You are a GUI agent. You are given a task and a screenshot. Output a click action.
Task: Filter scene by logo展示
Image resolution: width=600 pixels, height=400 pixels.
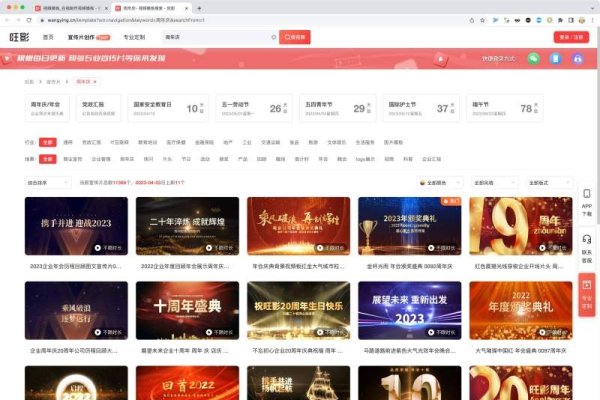click(x=365, y=159)
